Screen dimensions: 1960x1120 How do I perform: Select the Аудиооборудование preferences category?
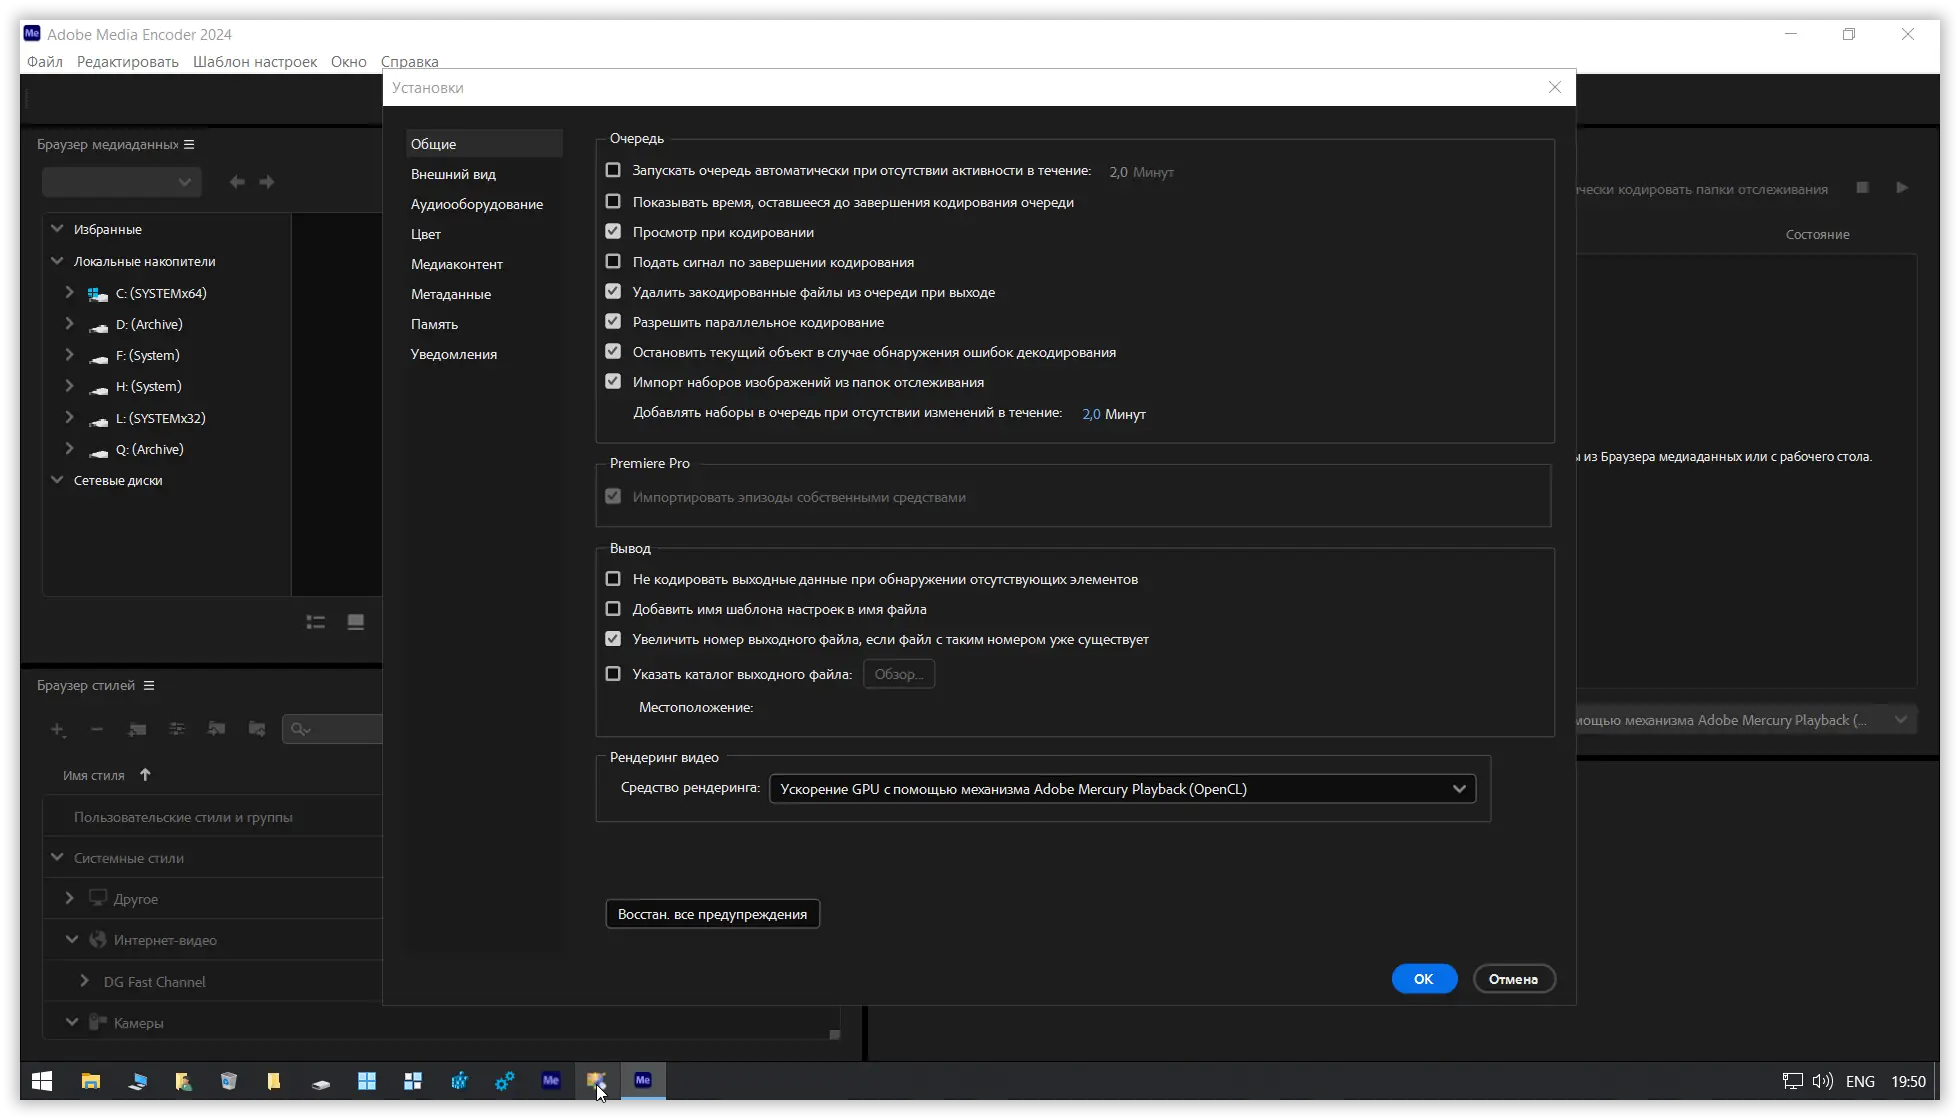pyautogui.click(x=476, y=204)
